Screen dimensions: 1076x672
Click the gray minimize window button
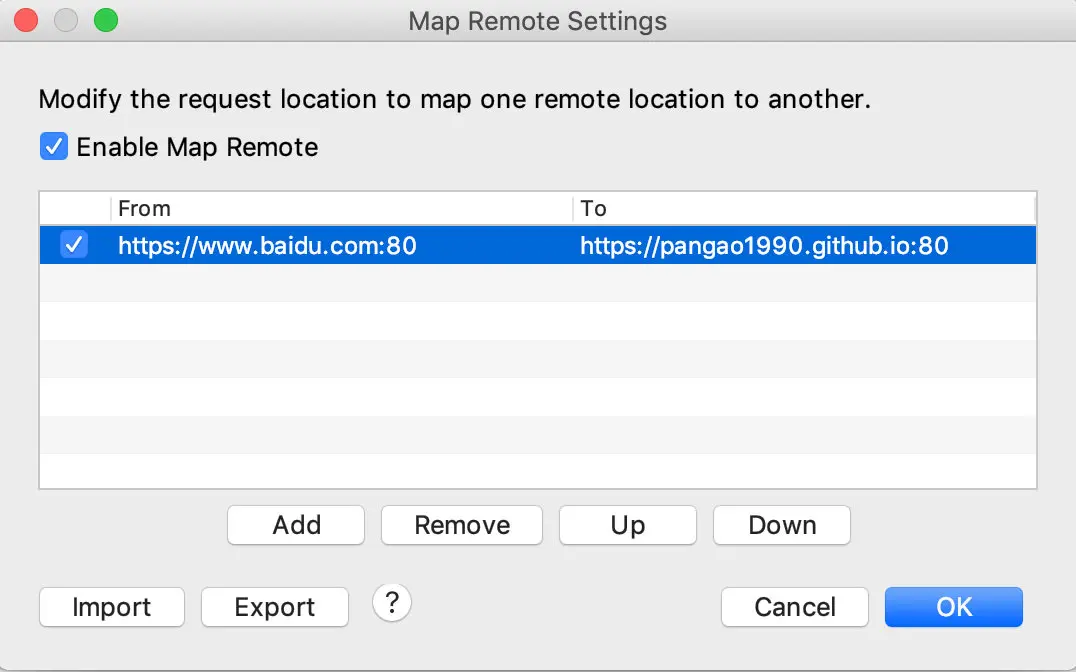click(x=66, y=20)
